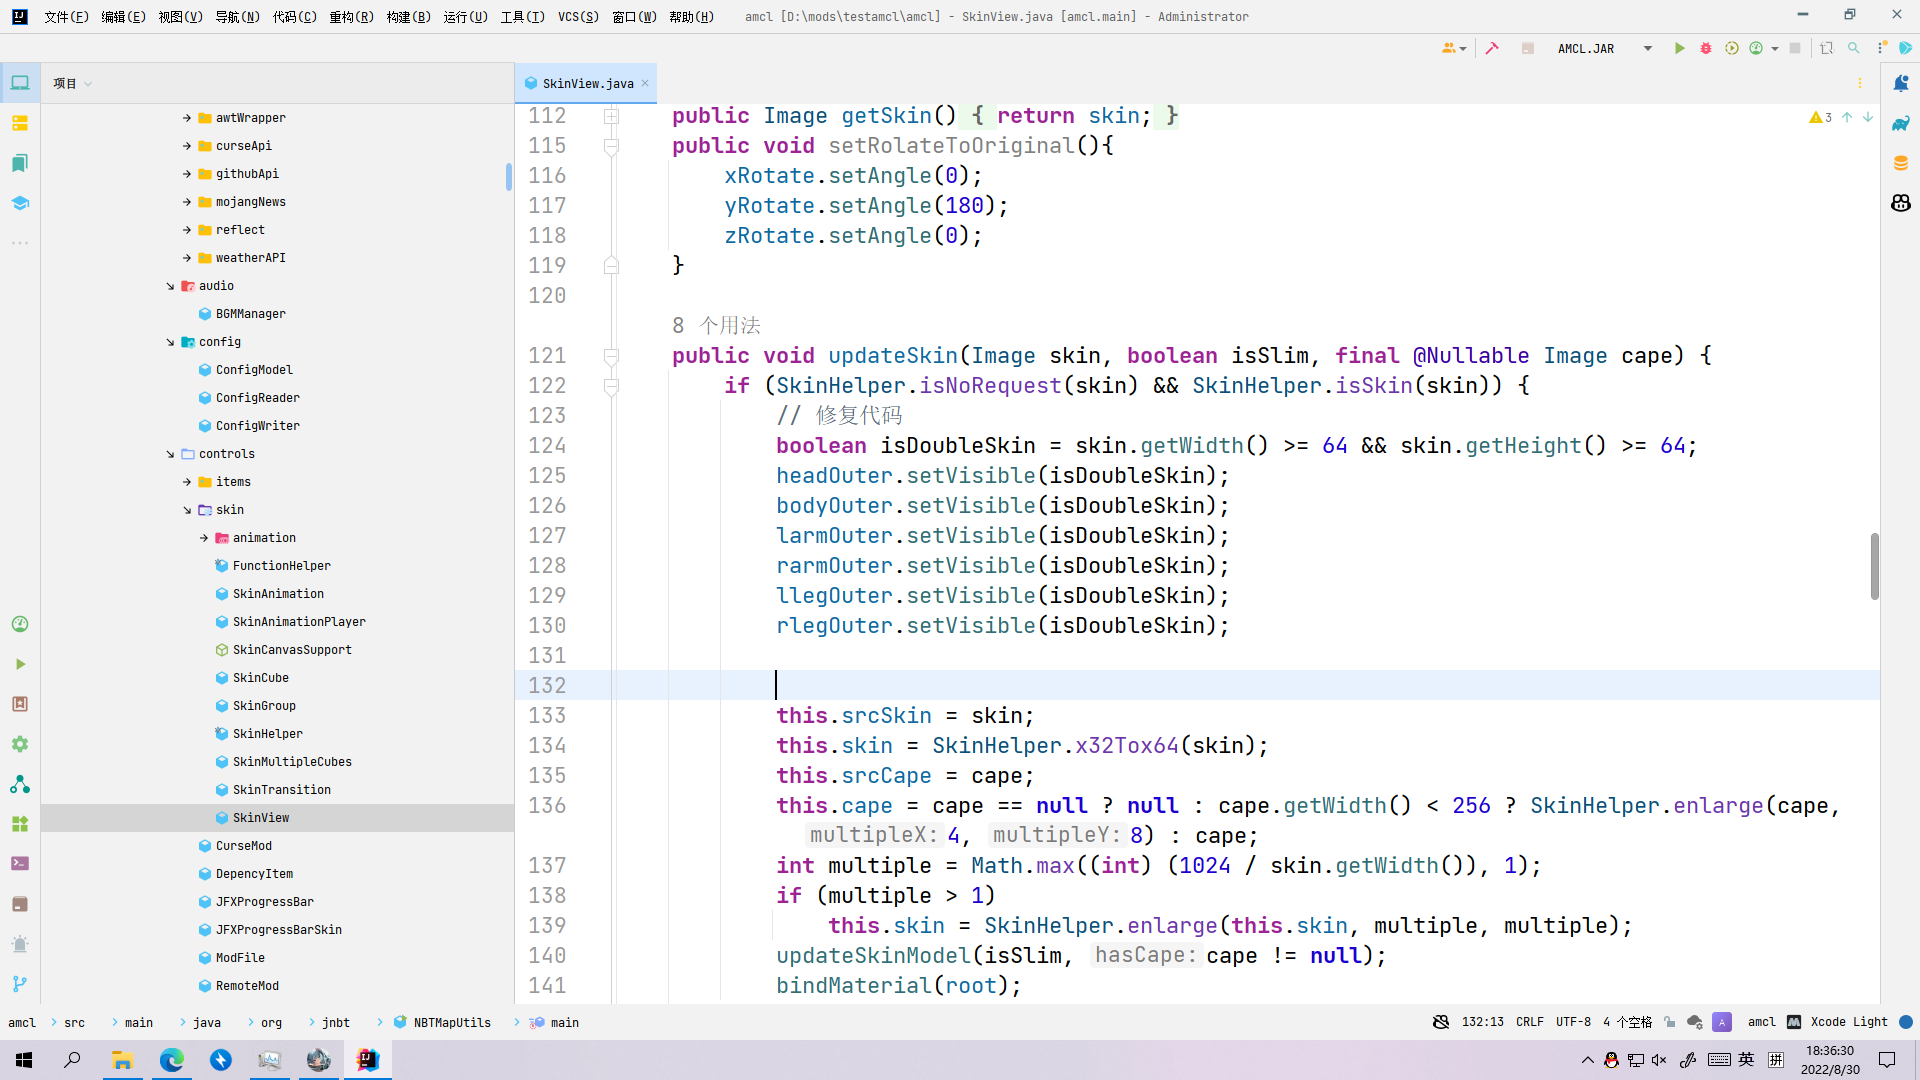Run with coverage
Viewport: 1920px width, 1080px height.
1732,48
